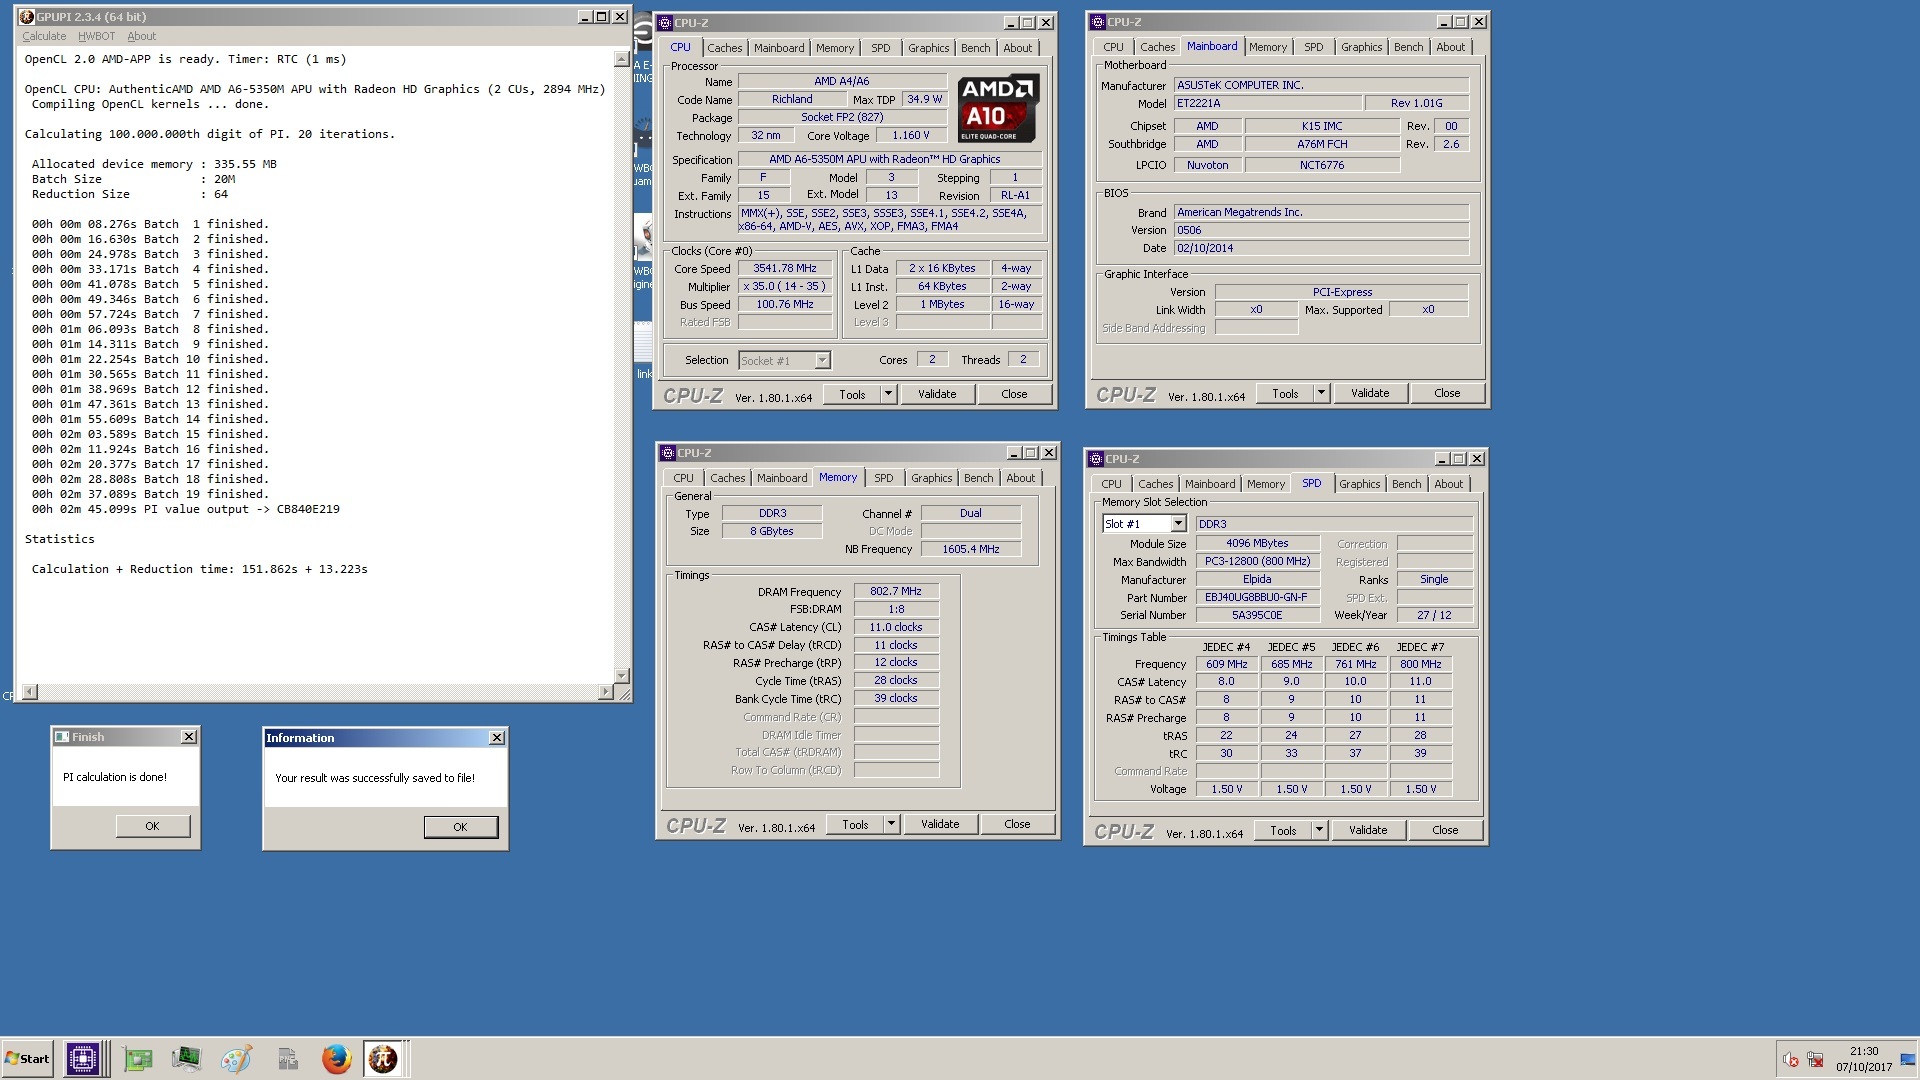1920x1080 pixels.
Task: Open the Start menu
Action: tap(27, 1059)
